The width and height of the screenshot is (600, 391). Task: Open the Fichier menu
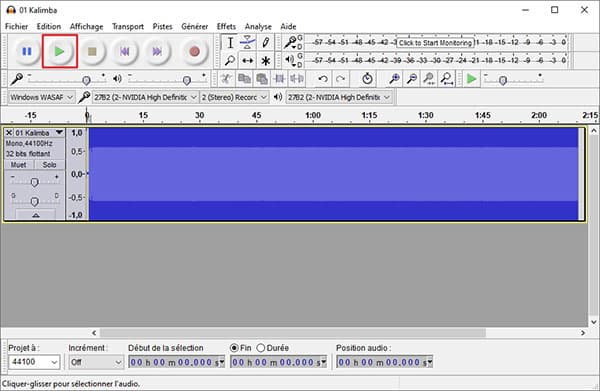[x=16, y=26]
